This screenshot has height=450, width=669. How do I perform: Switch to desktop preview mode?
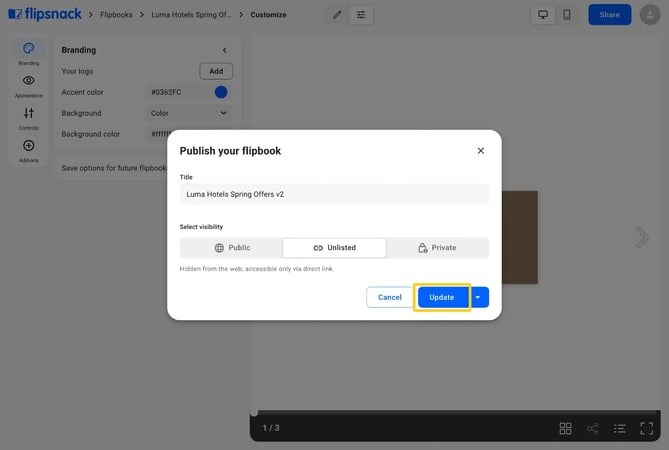pyautogui.click(x=543, y=15)
